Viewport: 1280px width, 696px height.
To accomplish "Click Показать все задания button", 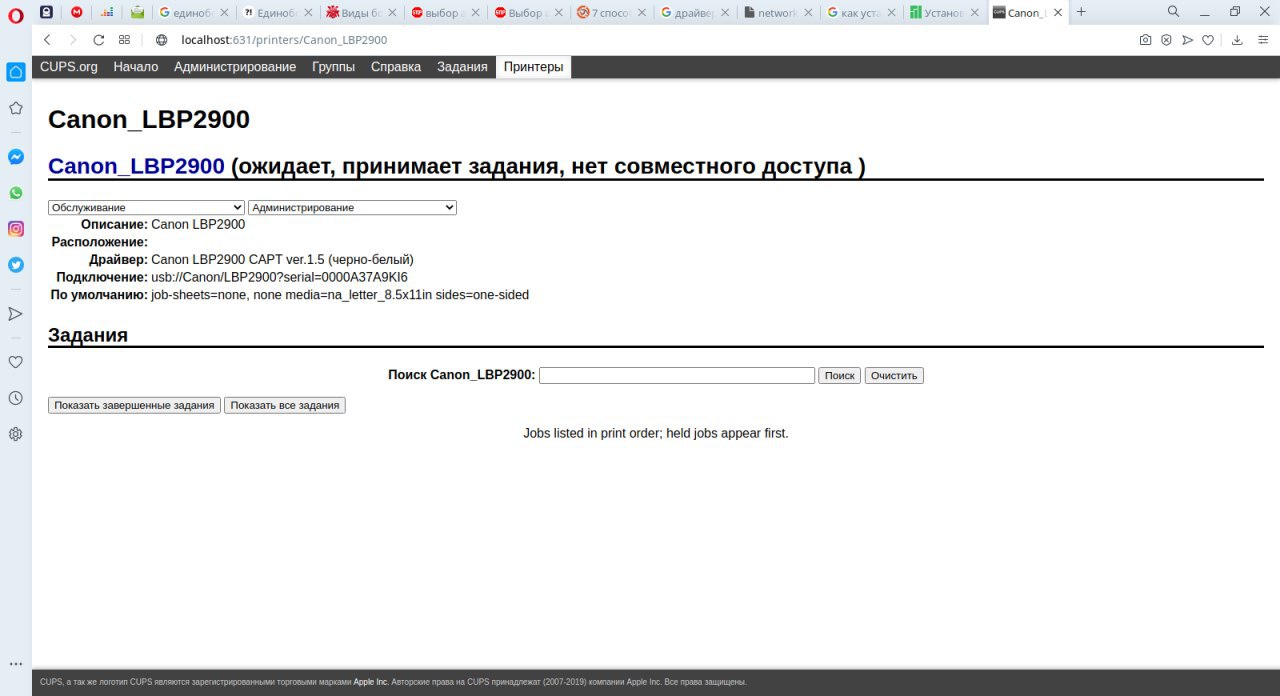I will 285,405.
